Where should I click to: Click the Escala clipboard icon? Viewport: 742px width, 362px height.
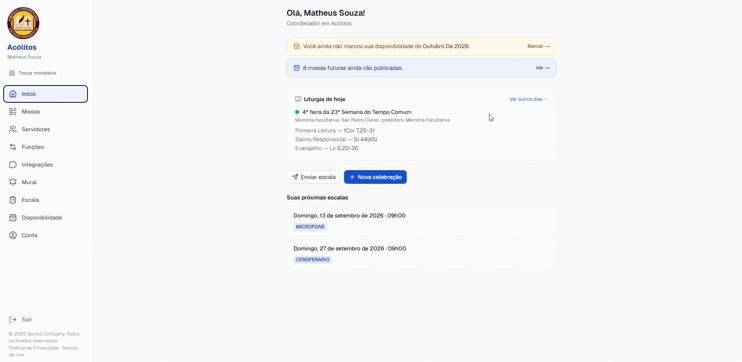(x=13, y=200)
